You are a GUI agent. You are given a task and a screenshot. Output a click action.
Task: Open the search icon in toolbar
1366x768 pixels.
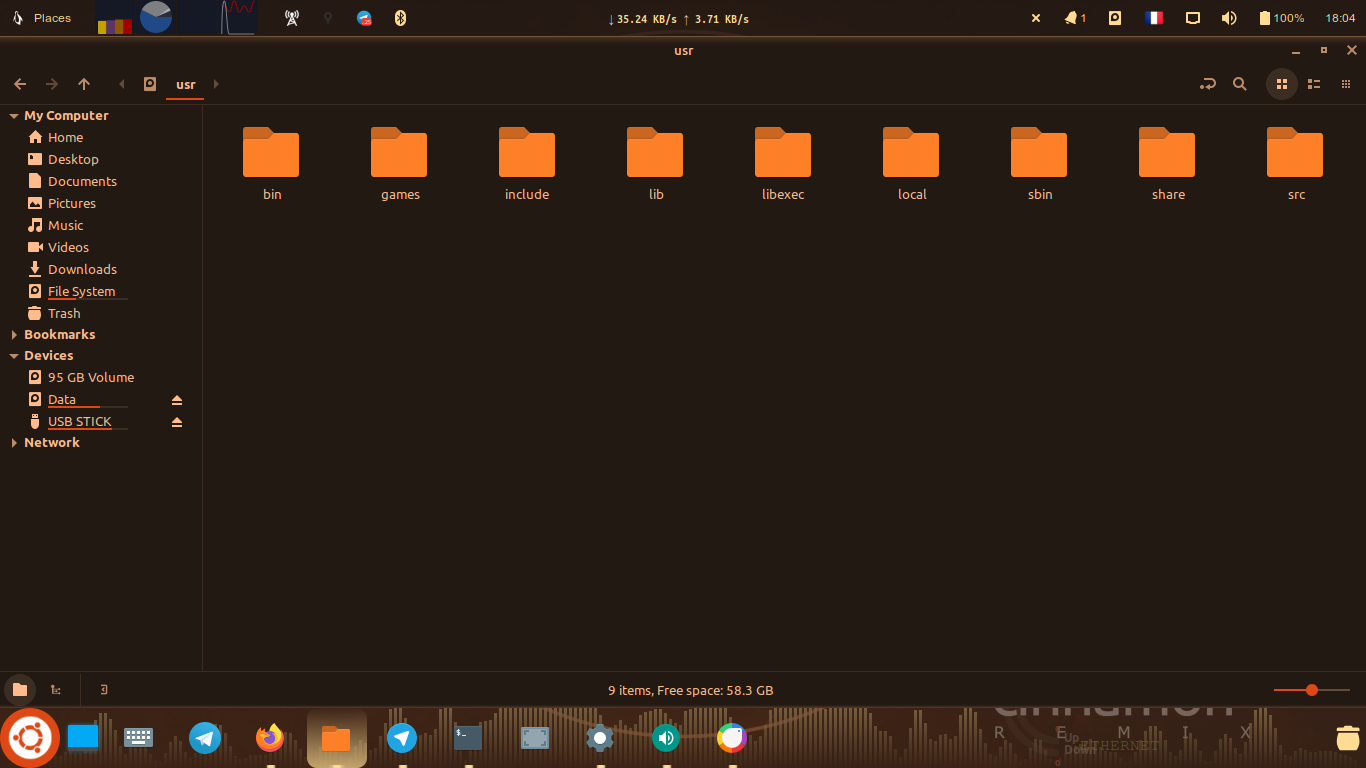[1240, 84]
